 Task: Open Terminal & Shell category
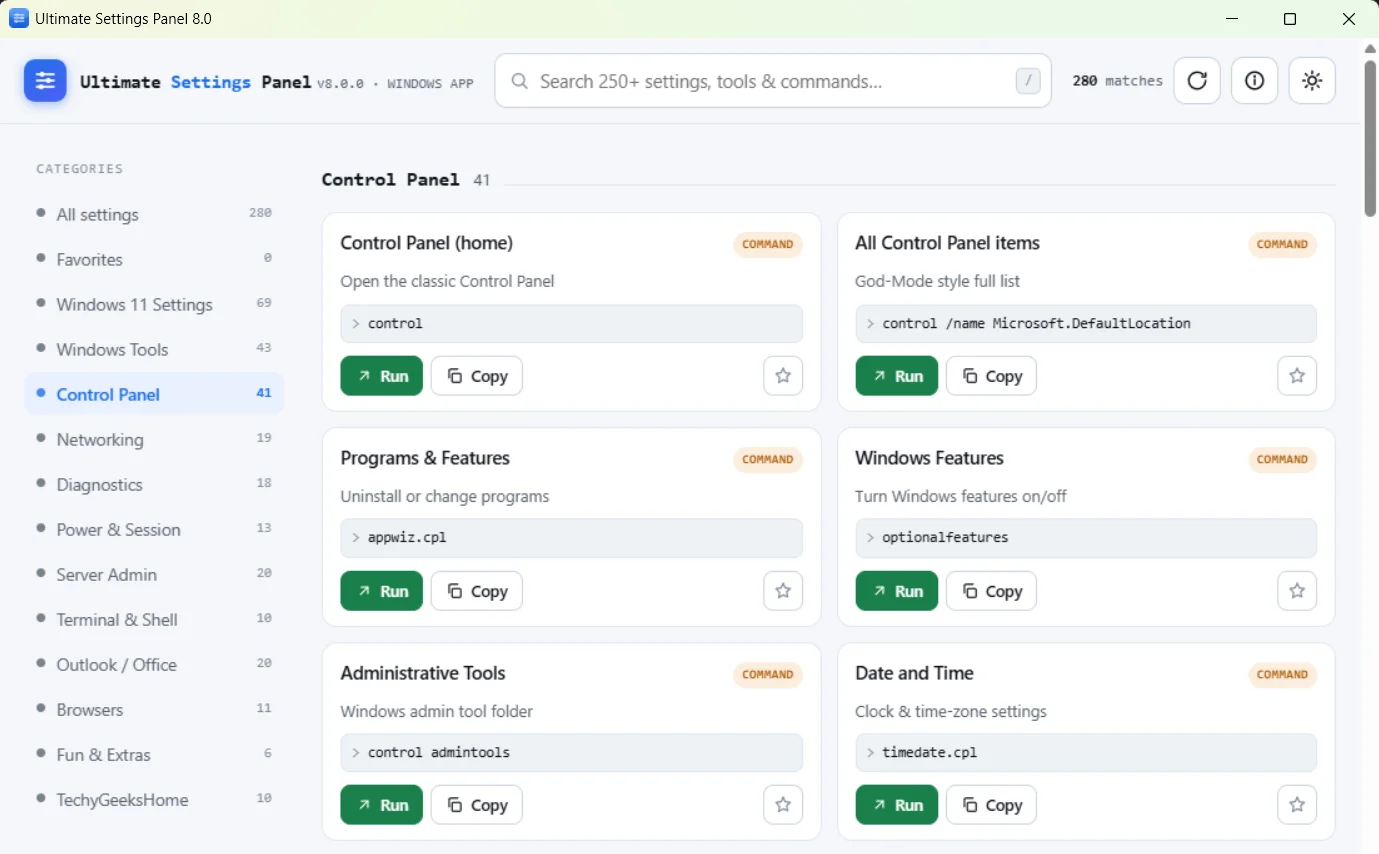click(x=154, y=619)
